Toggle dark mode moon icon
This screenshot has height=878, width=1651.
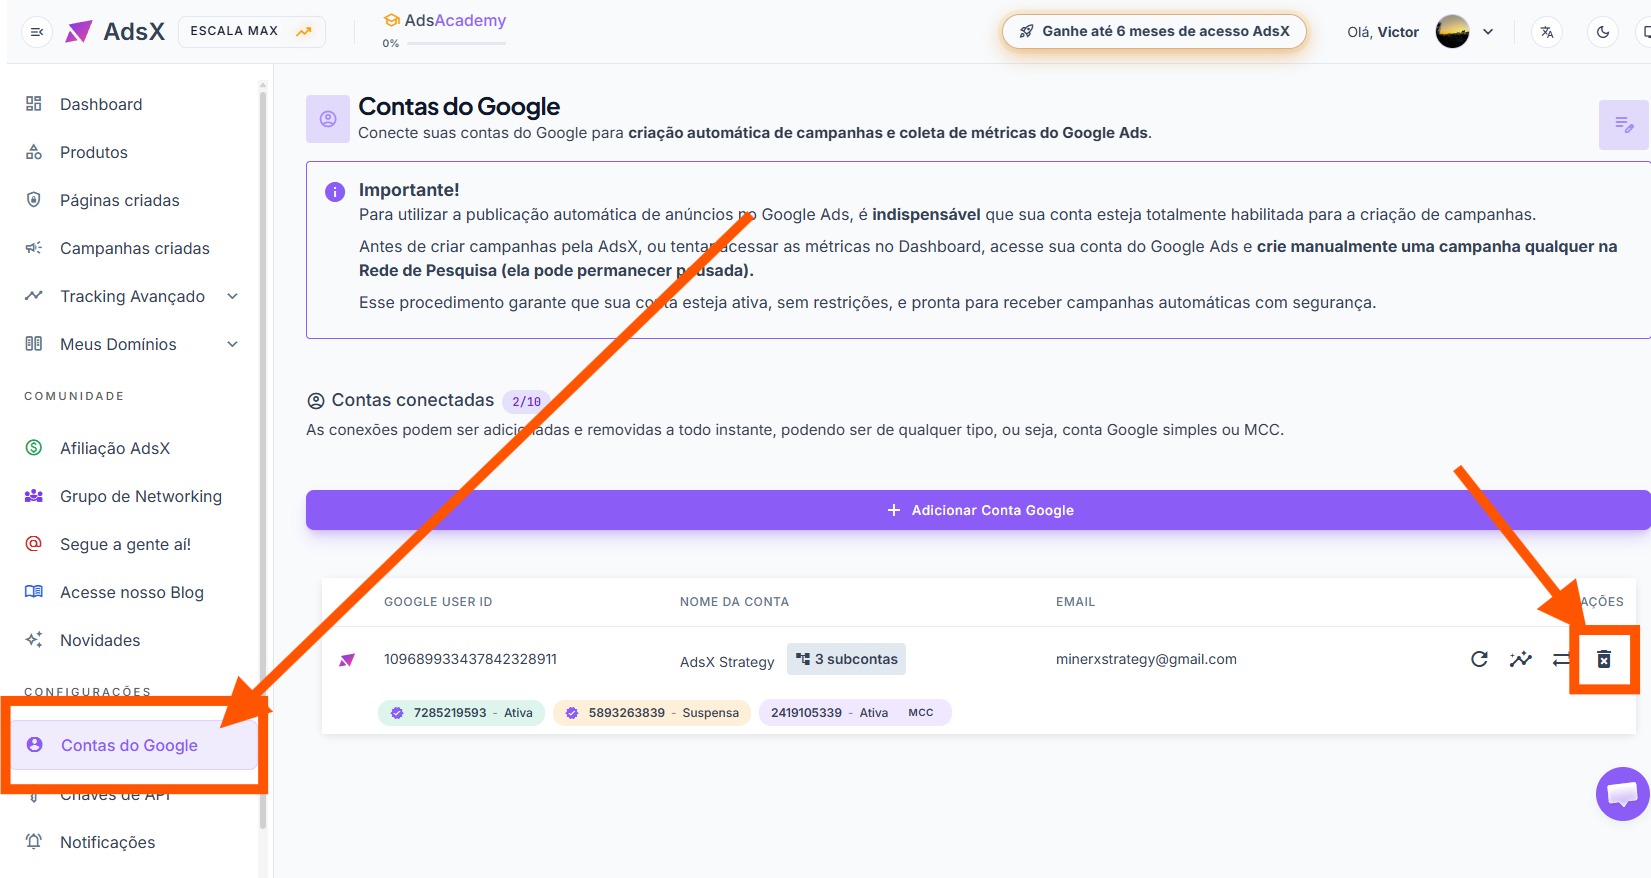coord(1603,32)
